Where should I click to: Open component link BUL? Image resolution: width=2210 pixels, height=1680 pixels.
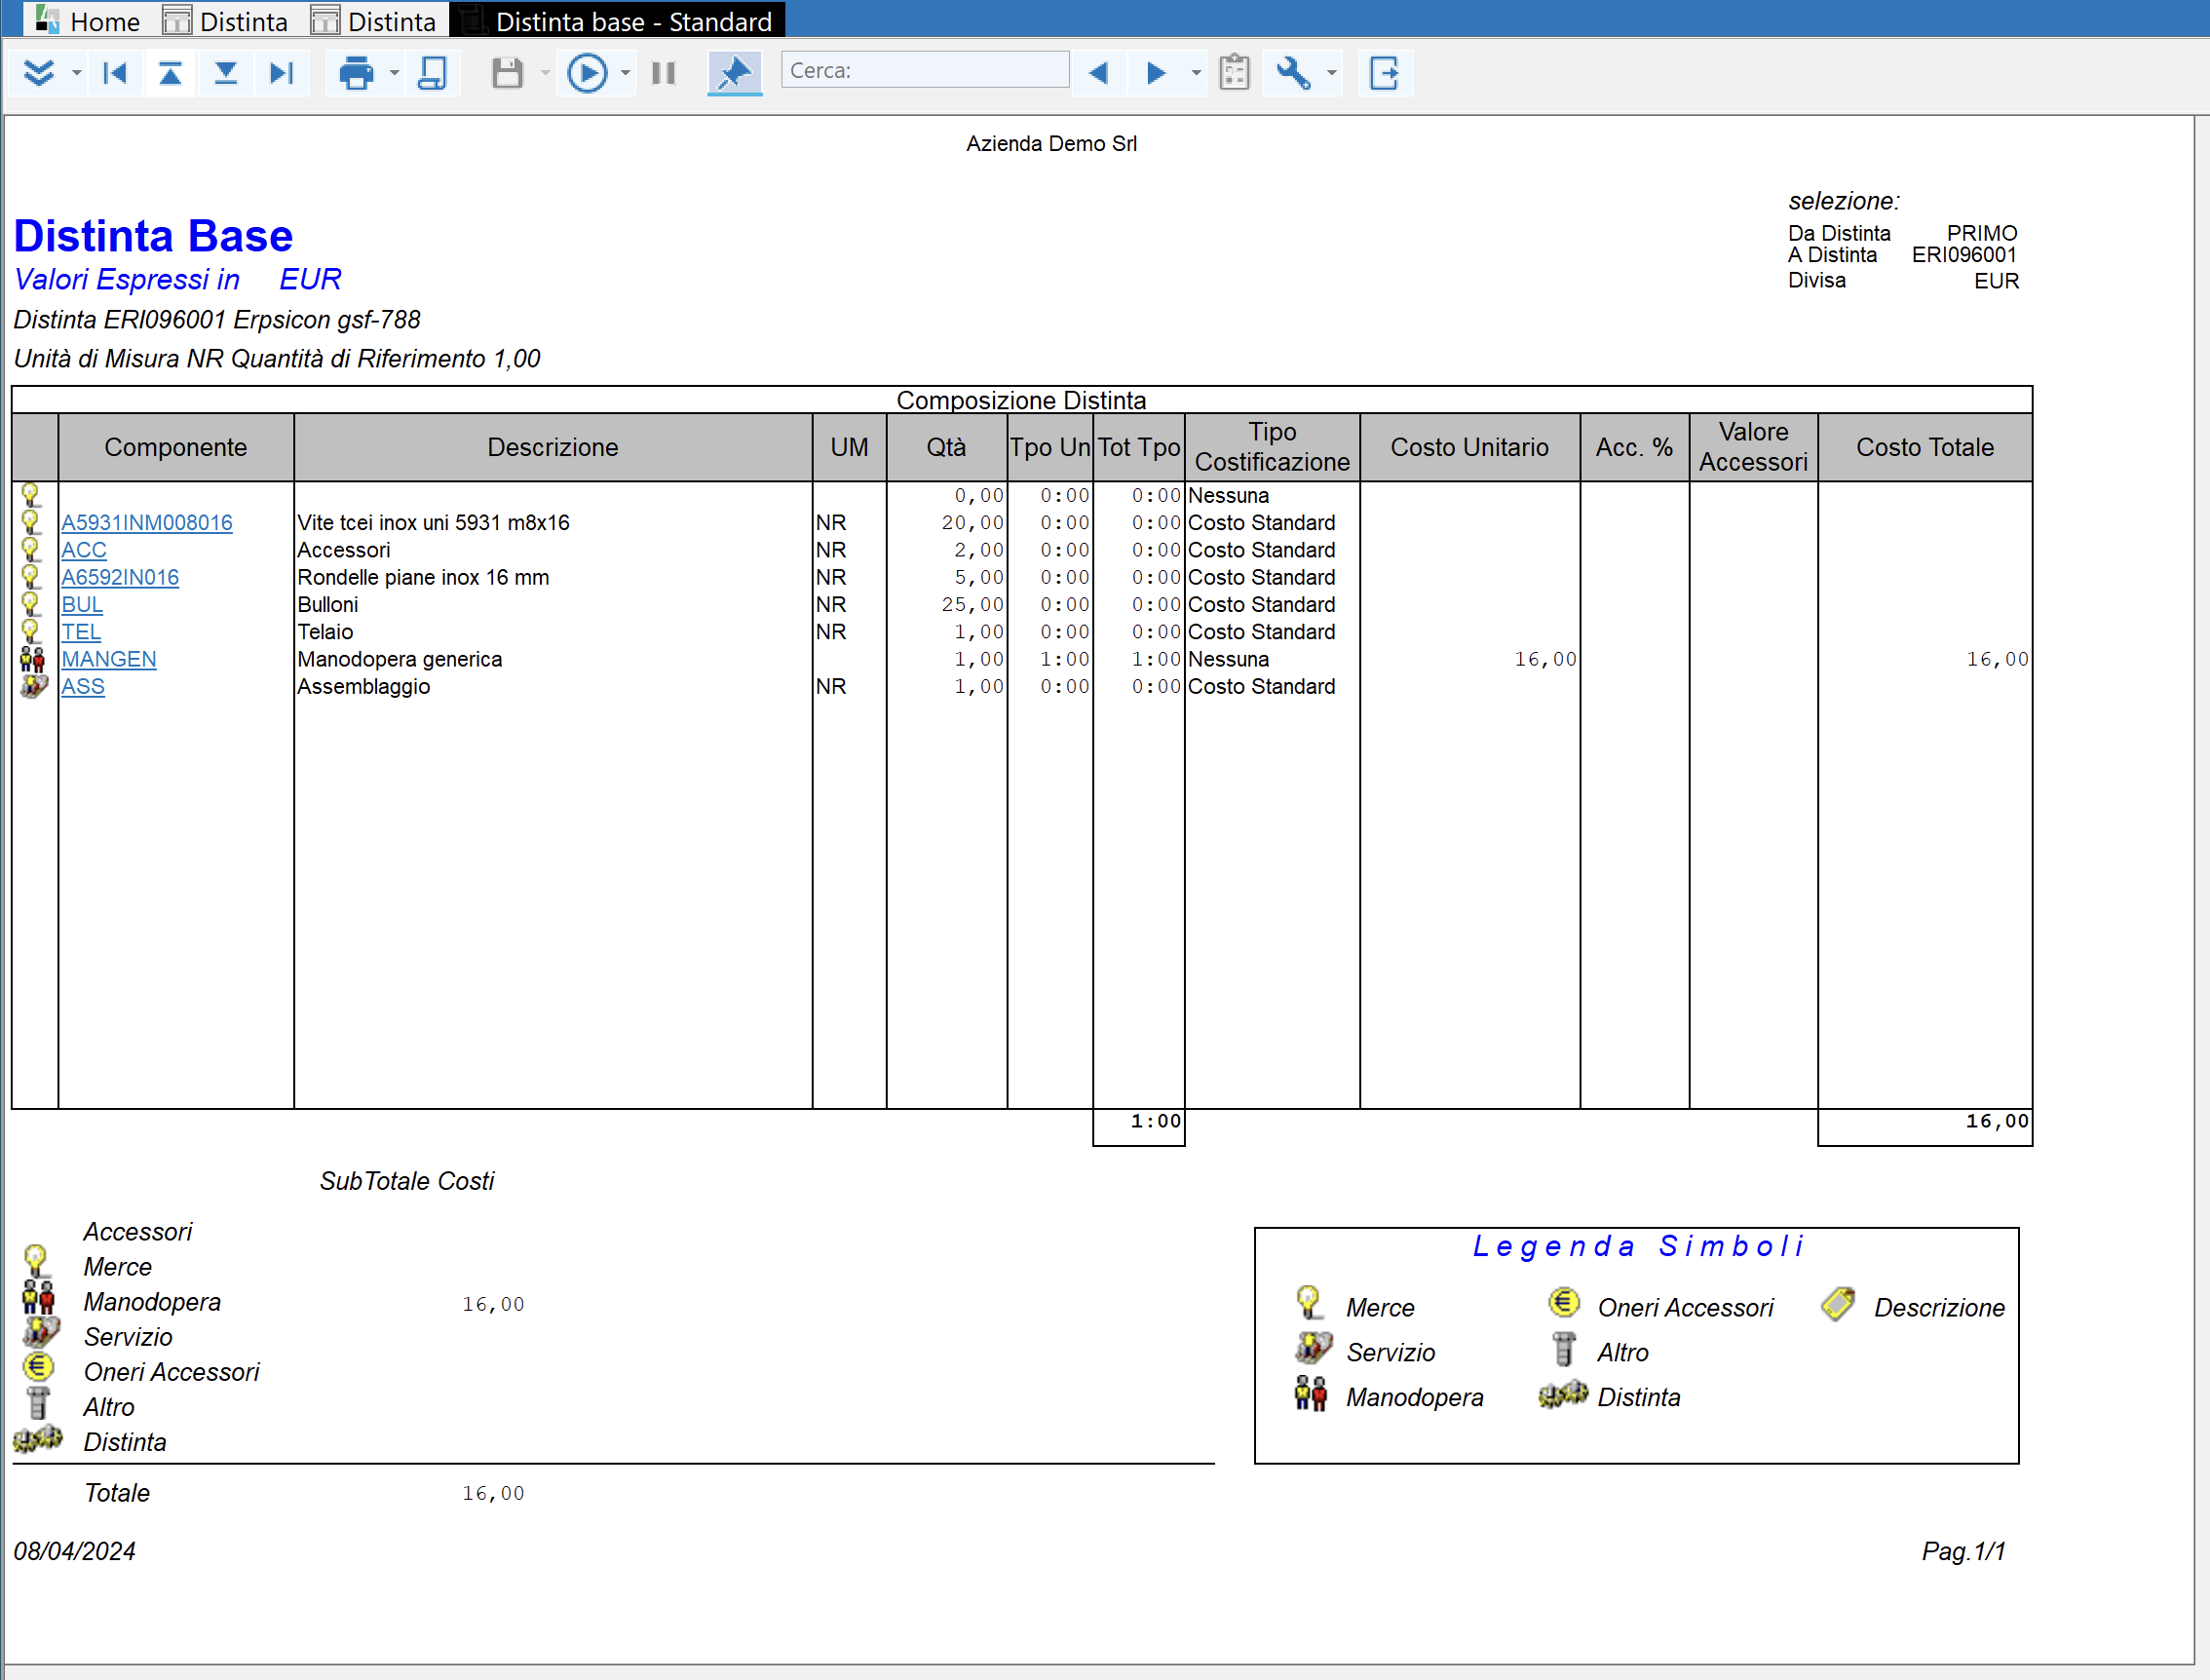82,604
